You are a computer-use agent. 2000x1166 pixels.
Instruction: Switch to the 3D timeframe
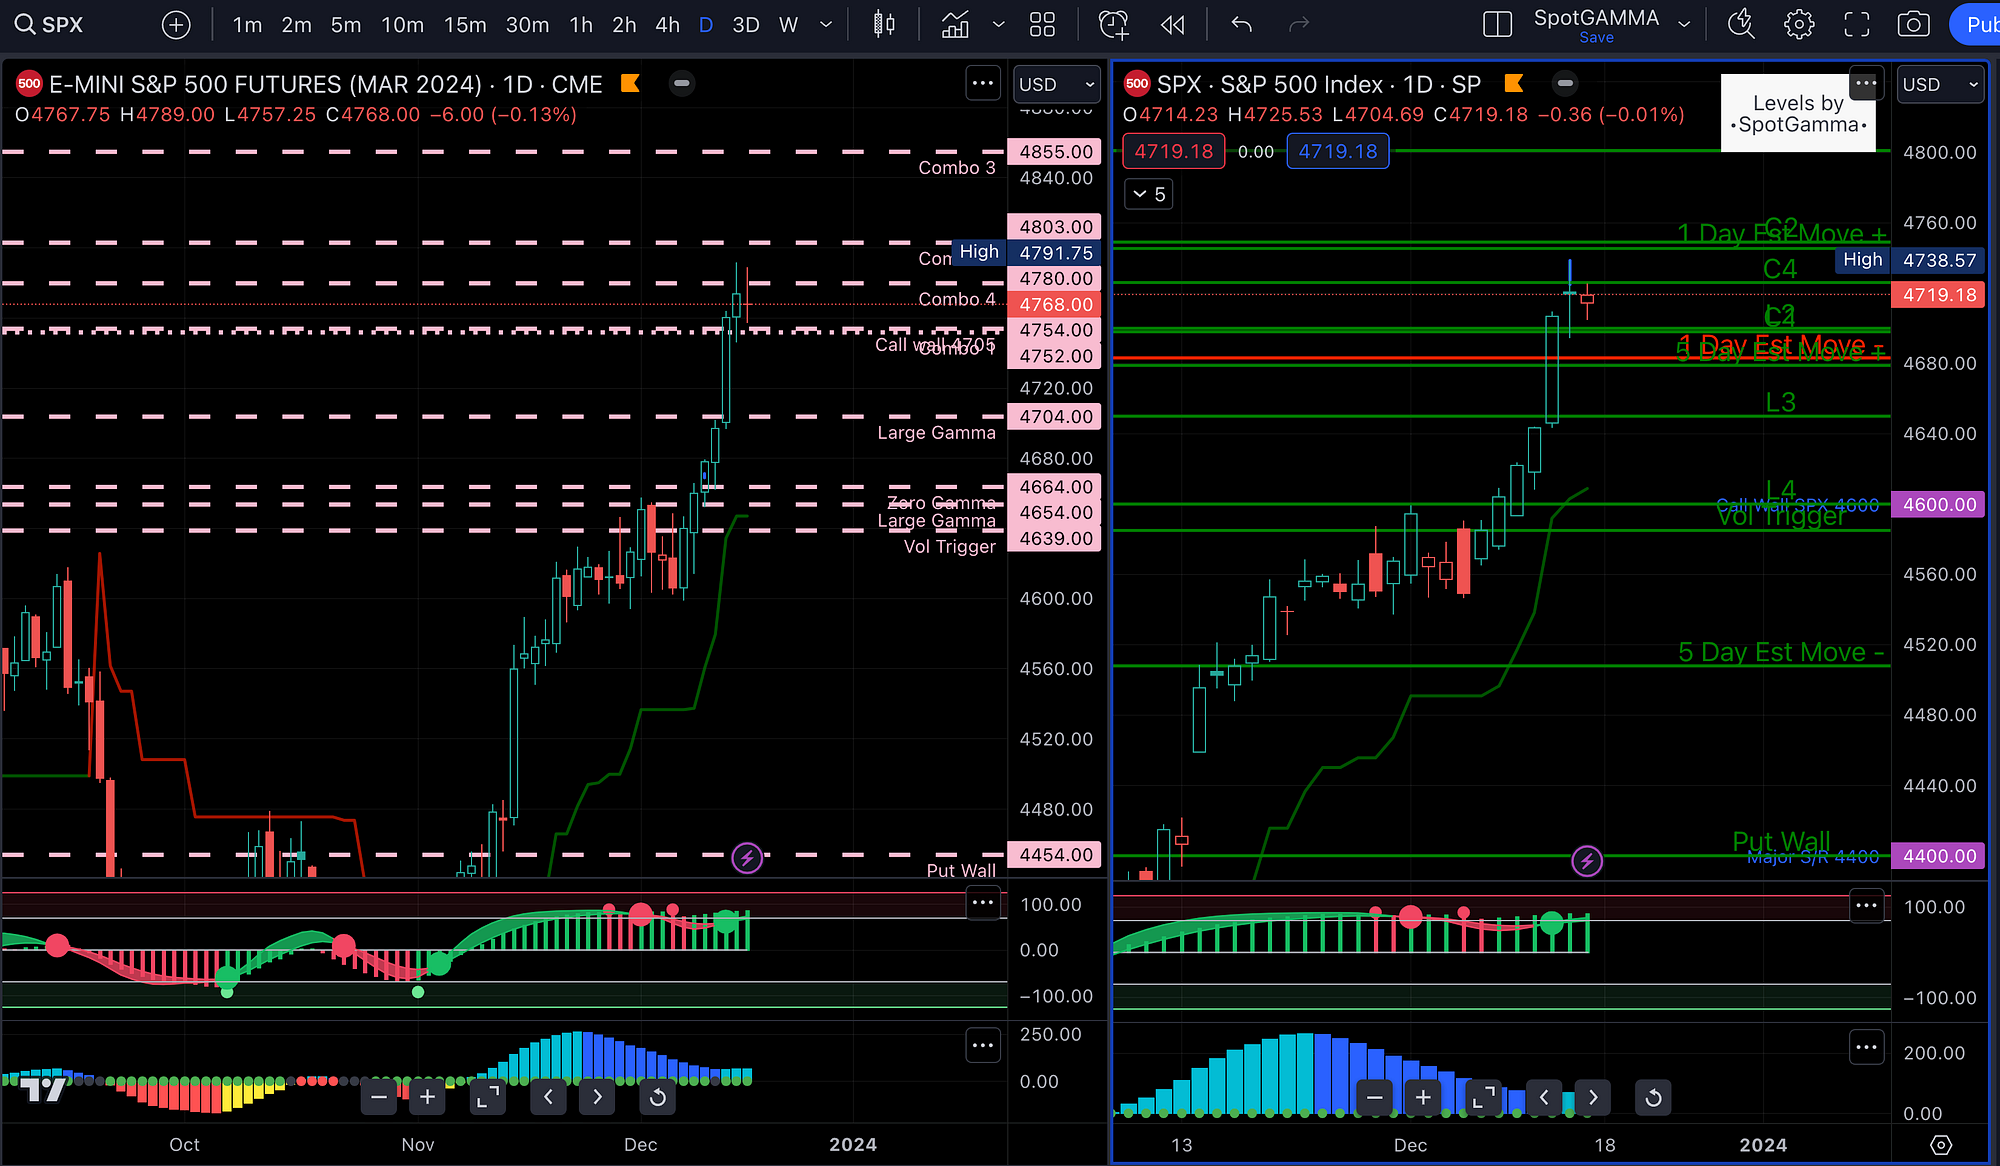tap(746, 24)
